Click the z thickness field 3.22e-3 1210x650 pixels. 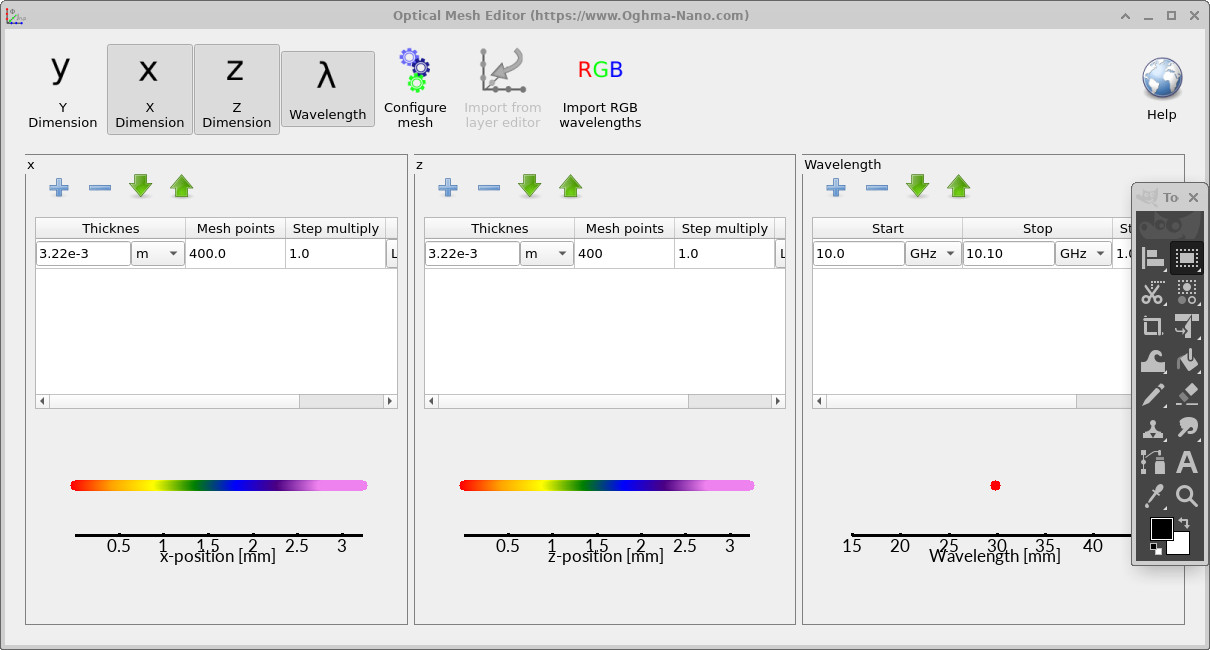473,254
